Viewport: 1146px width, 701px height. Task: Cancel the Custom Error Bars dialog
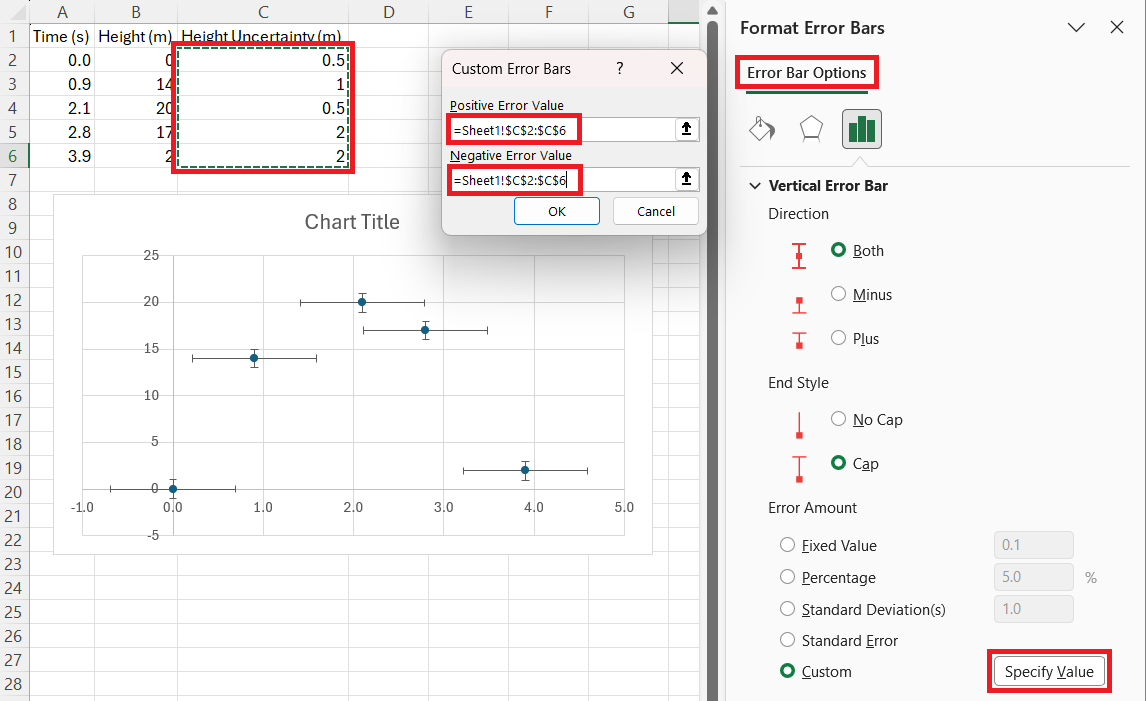click(x=656, y=211)
